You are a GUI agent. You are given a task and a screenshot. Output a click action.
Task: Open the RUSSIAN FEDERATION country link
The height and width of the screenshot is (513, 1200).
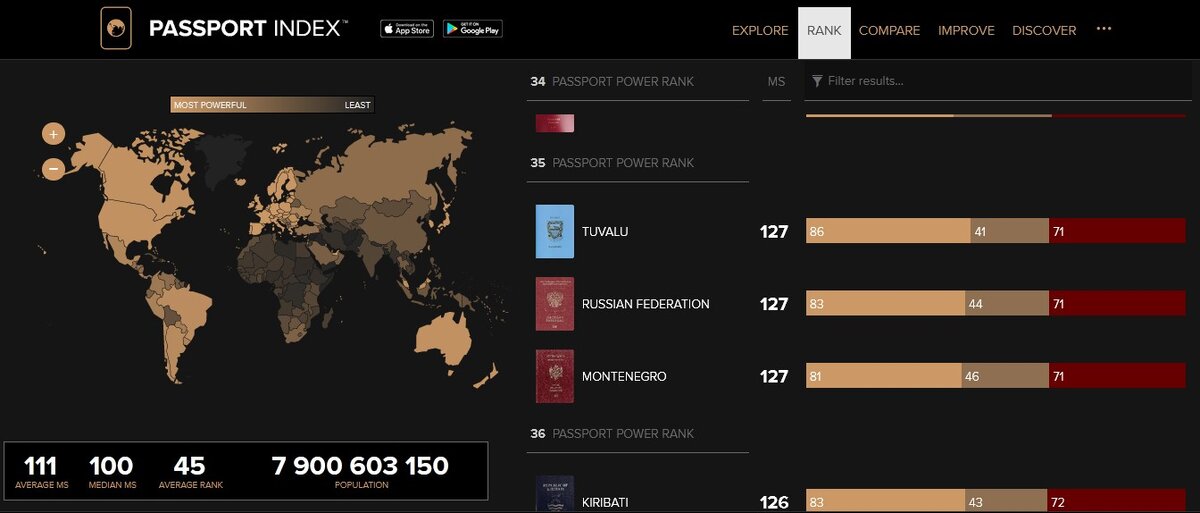click(646, 304)
